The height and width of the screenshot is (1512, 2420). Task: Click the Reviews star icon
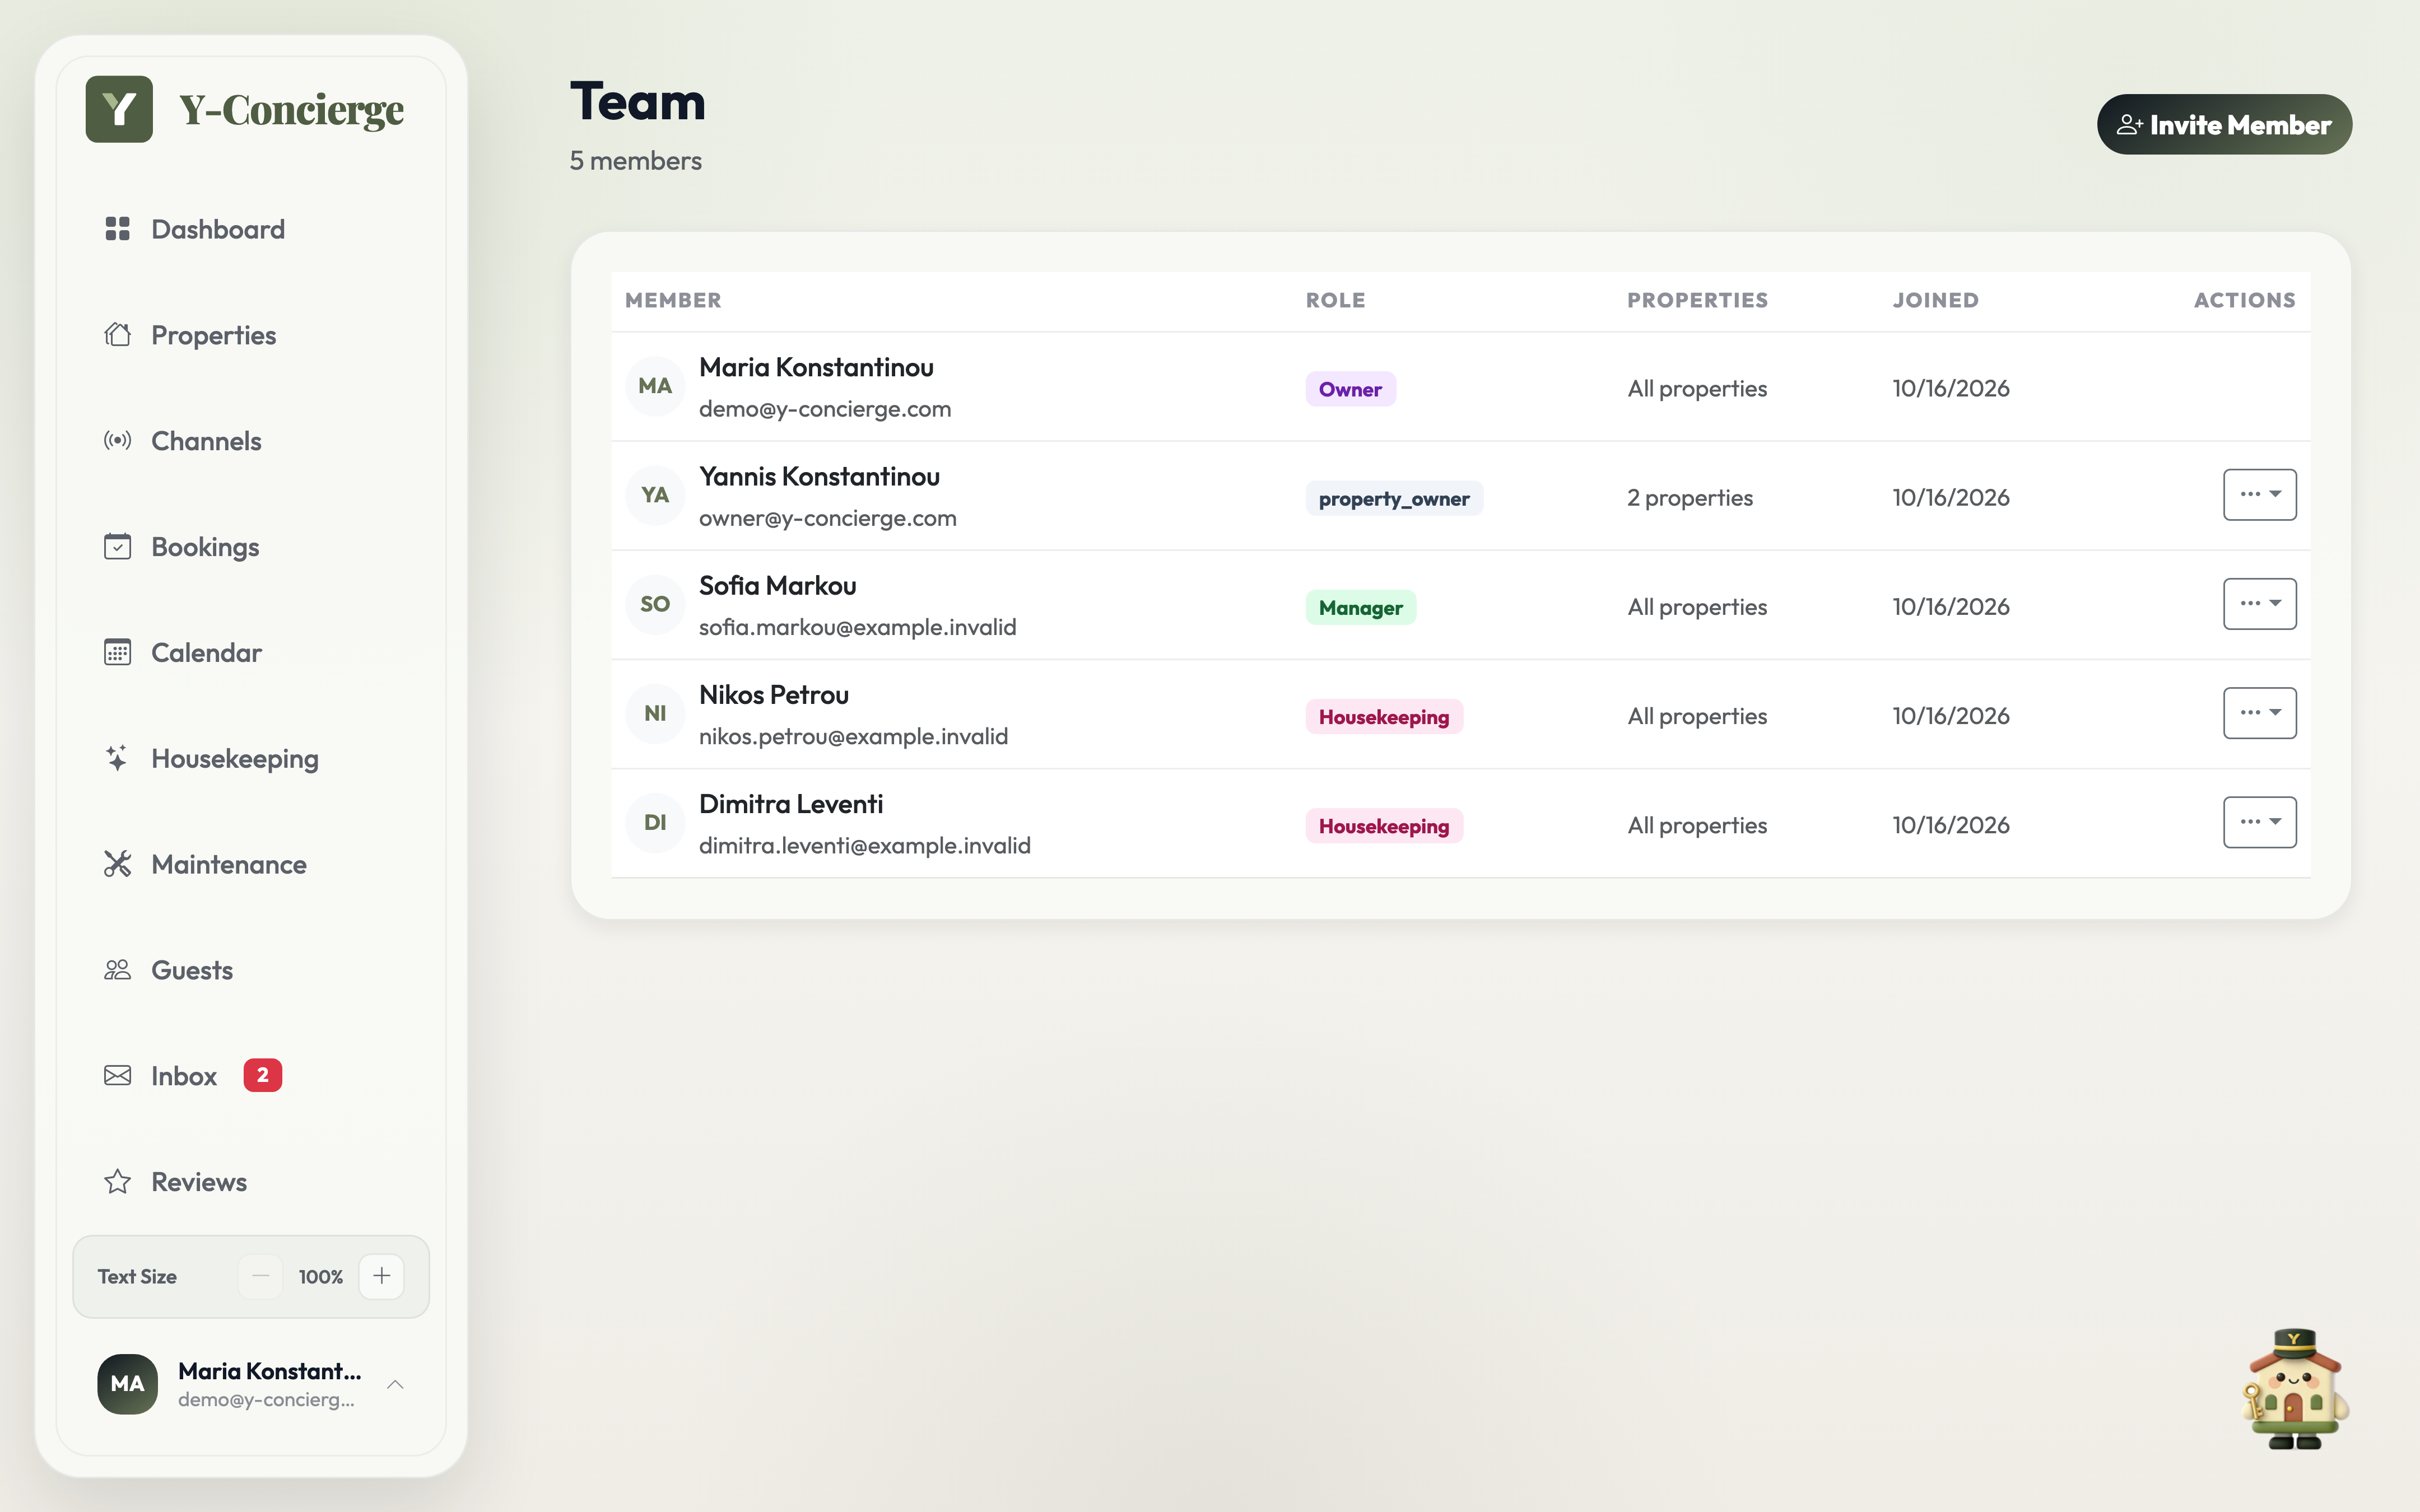pos(118,1182)
